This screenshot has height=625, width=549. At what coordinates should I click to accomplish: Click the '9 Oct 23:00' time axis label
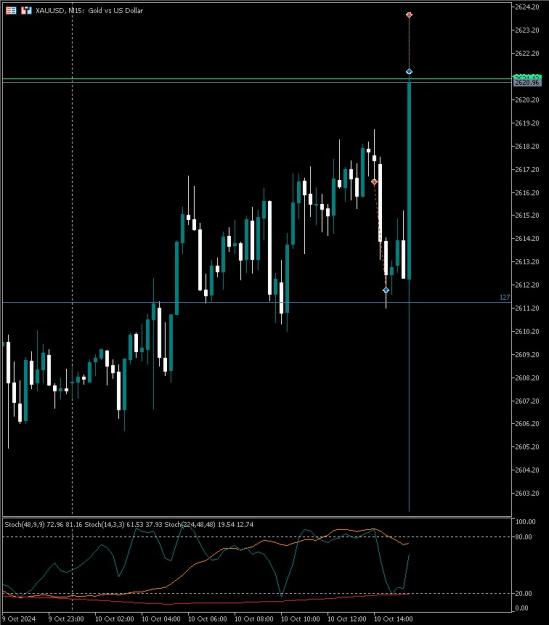click(66, 619)
